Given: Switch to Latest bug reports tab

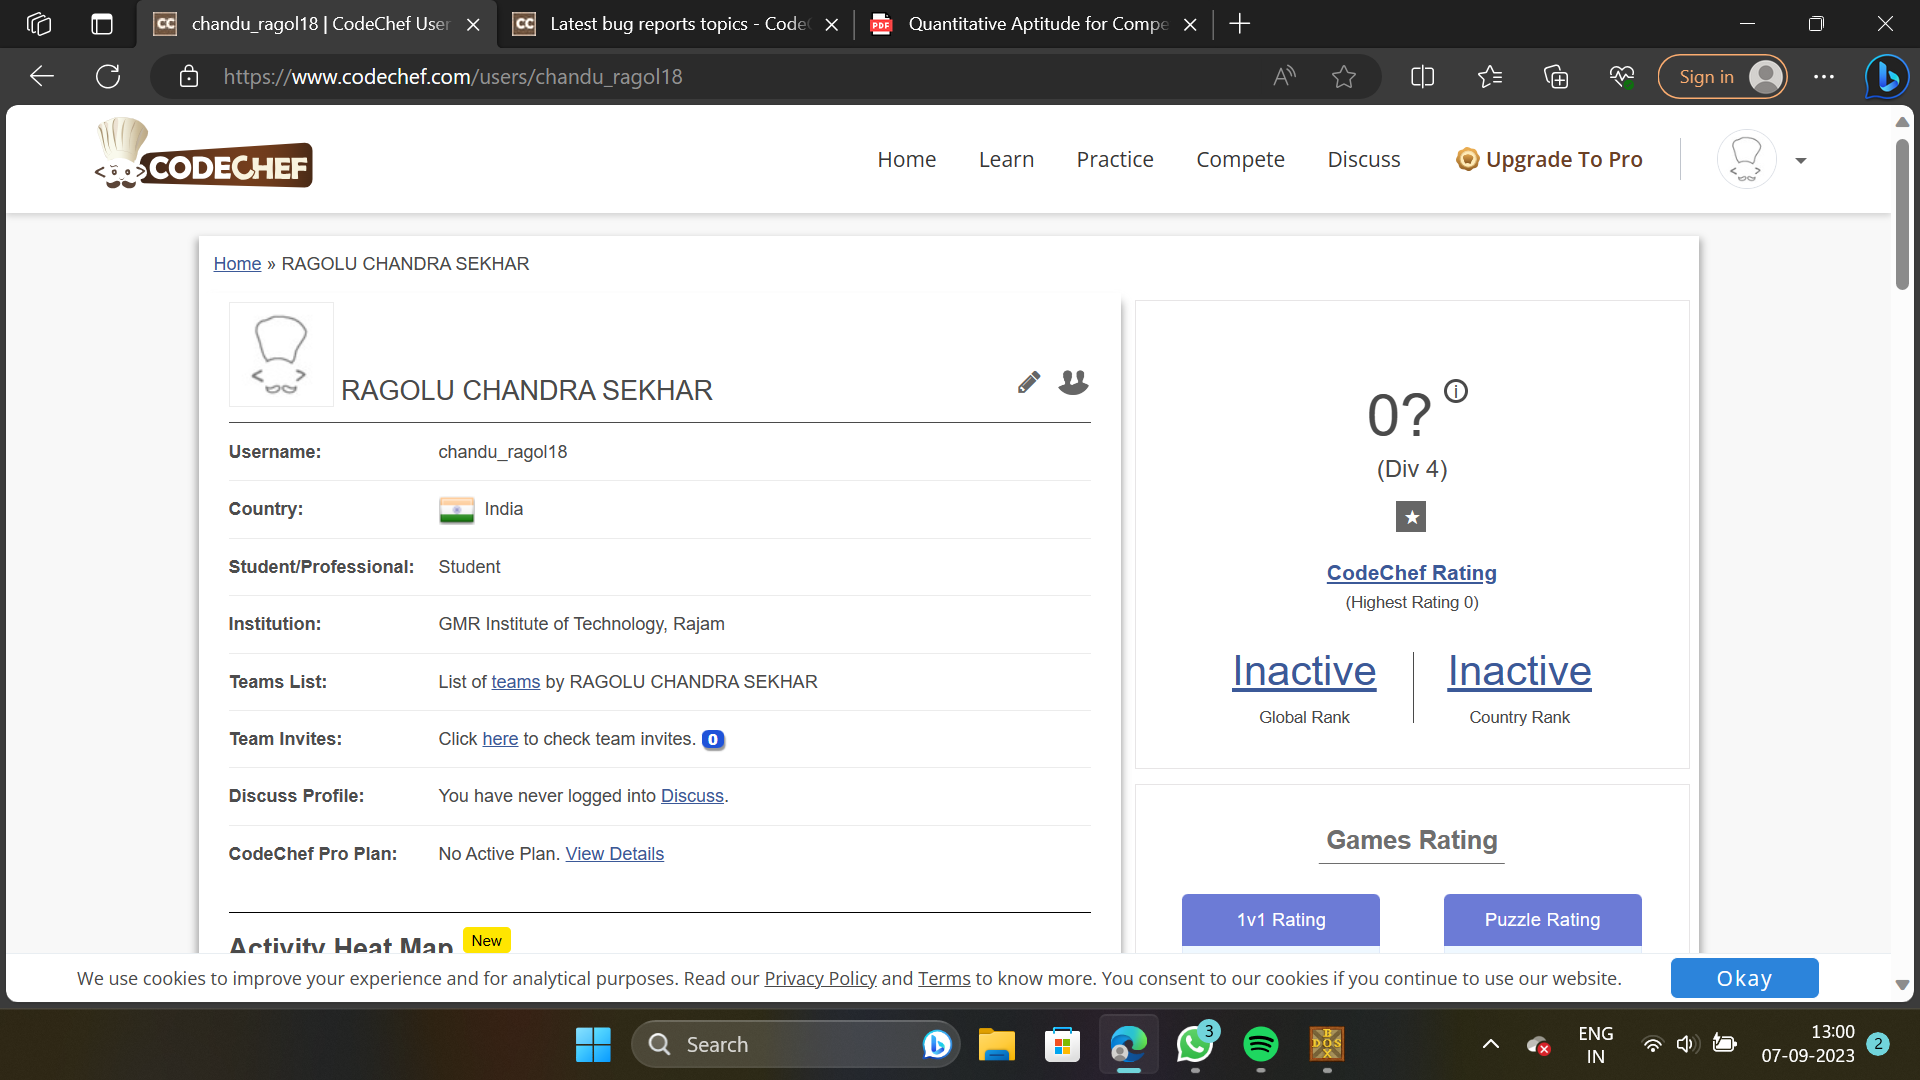Looking at the screenshot, I should (x=676, y=24).
